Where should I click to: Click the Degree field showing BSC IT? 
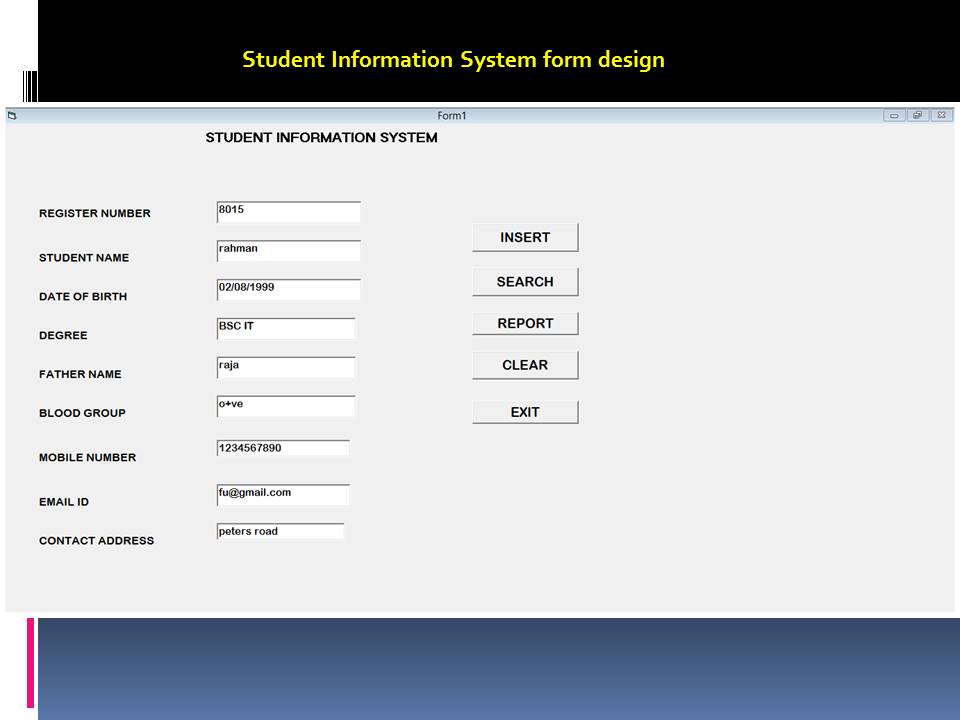click(x=286, y=328)
